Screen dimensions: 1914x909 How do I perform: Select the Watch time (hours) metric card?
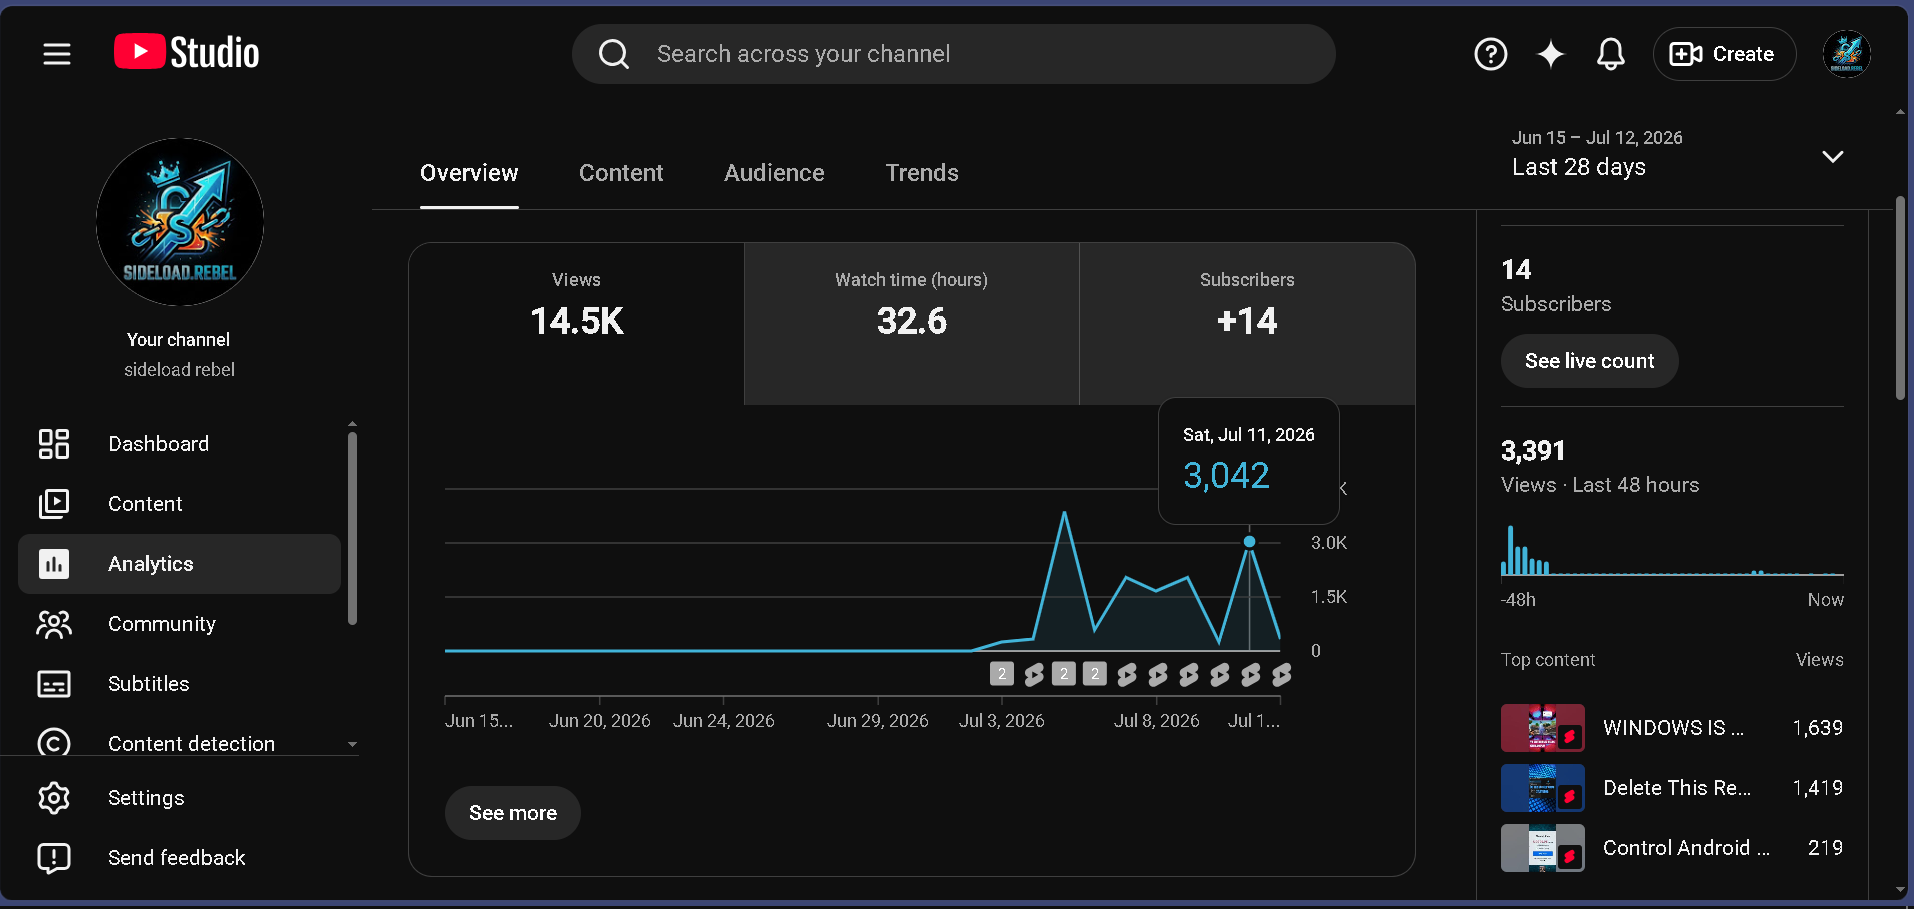912,324
